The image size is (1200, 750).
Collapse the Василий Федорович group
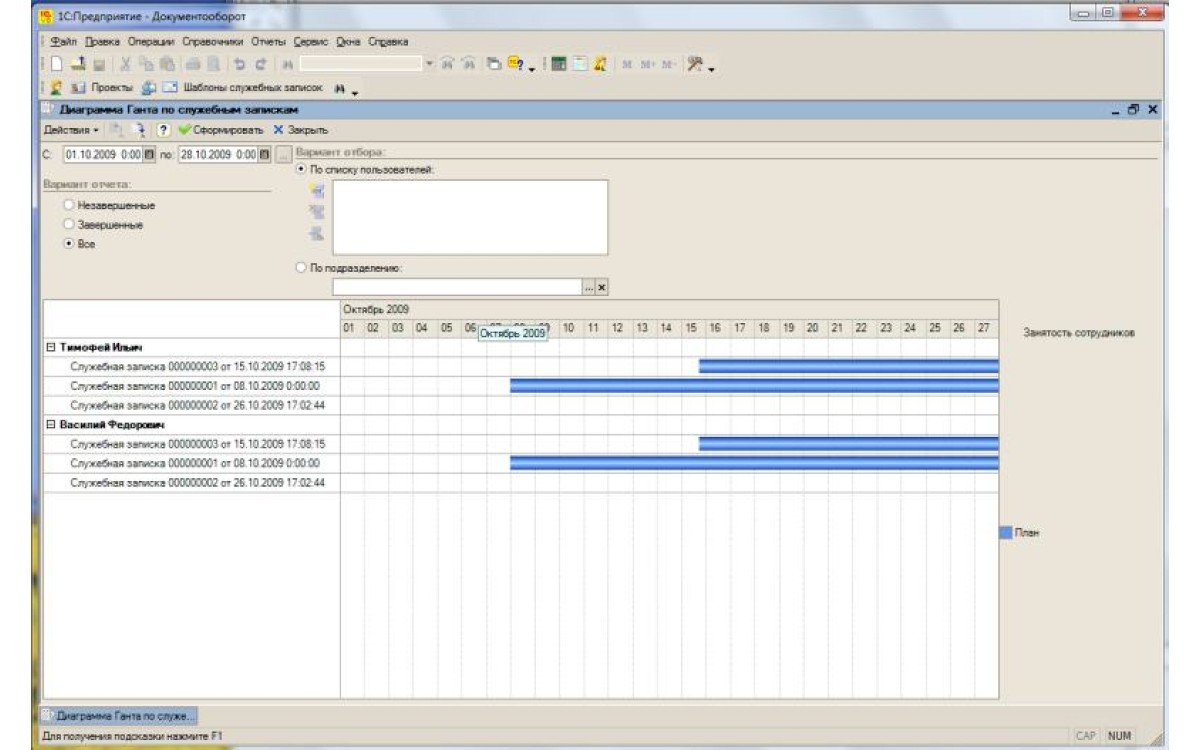50,425
